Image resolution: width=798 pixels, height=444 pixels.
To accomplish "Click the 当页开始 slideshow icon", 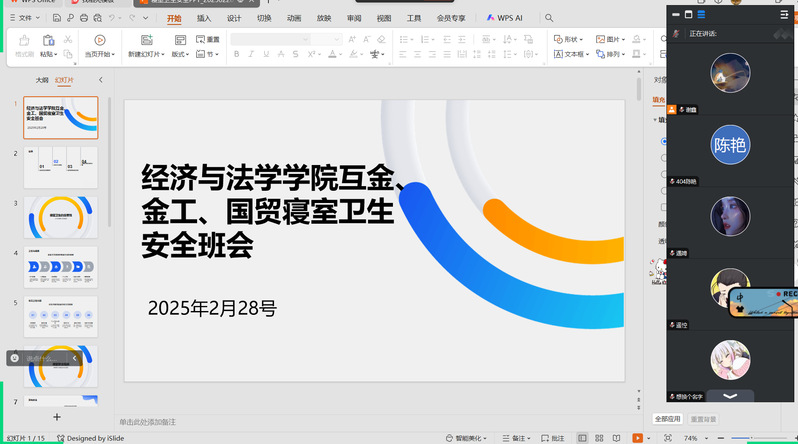I will point(98,40).
